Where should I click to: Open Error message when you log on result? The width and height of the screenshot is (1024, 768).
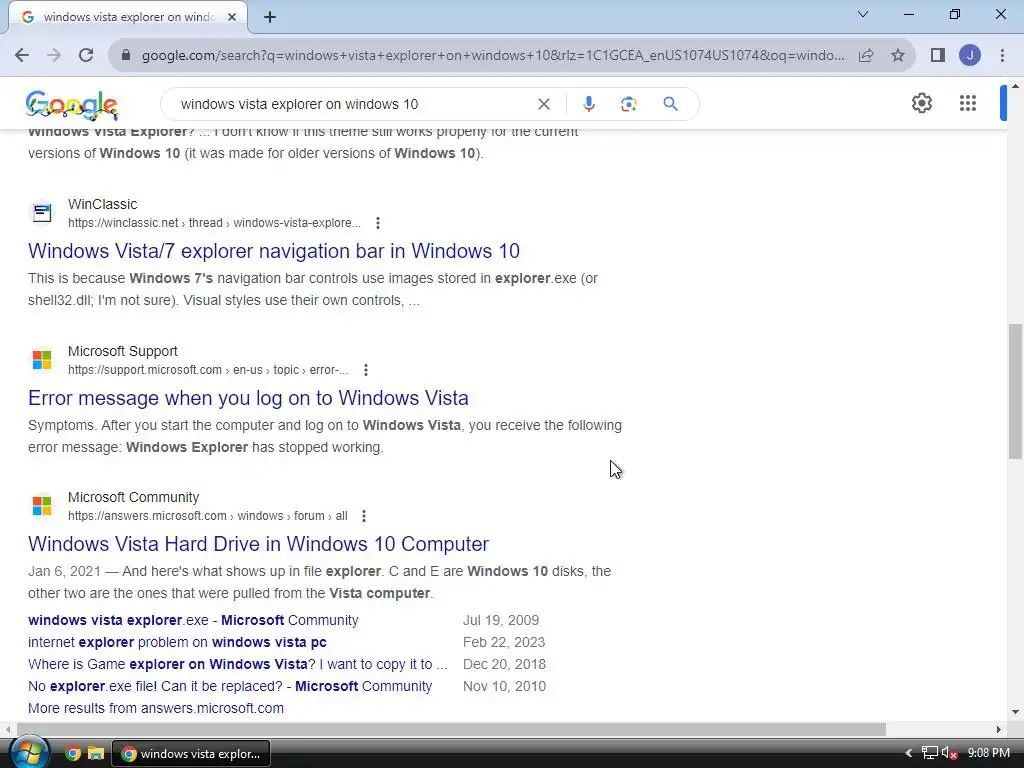click(248, 398)
